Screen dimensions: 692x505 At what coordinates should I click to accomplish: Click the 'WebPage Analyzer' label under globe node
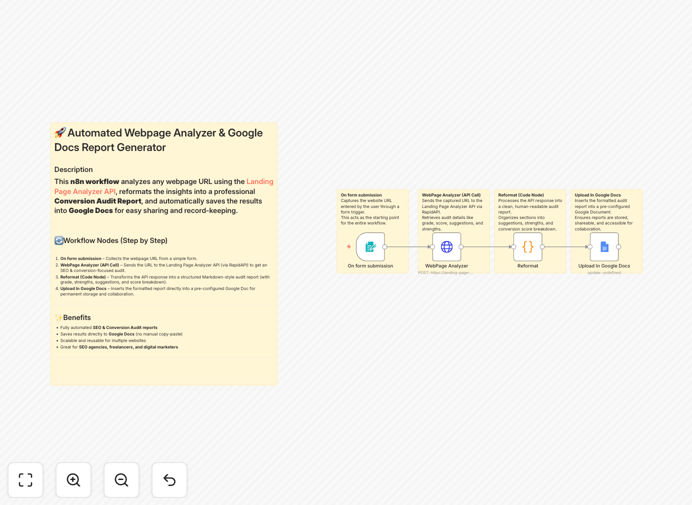tap(447, 266)
